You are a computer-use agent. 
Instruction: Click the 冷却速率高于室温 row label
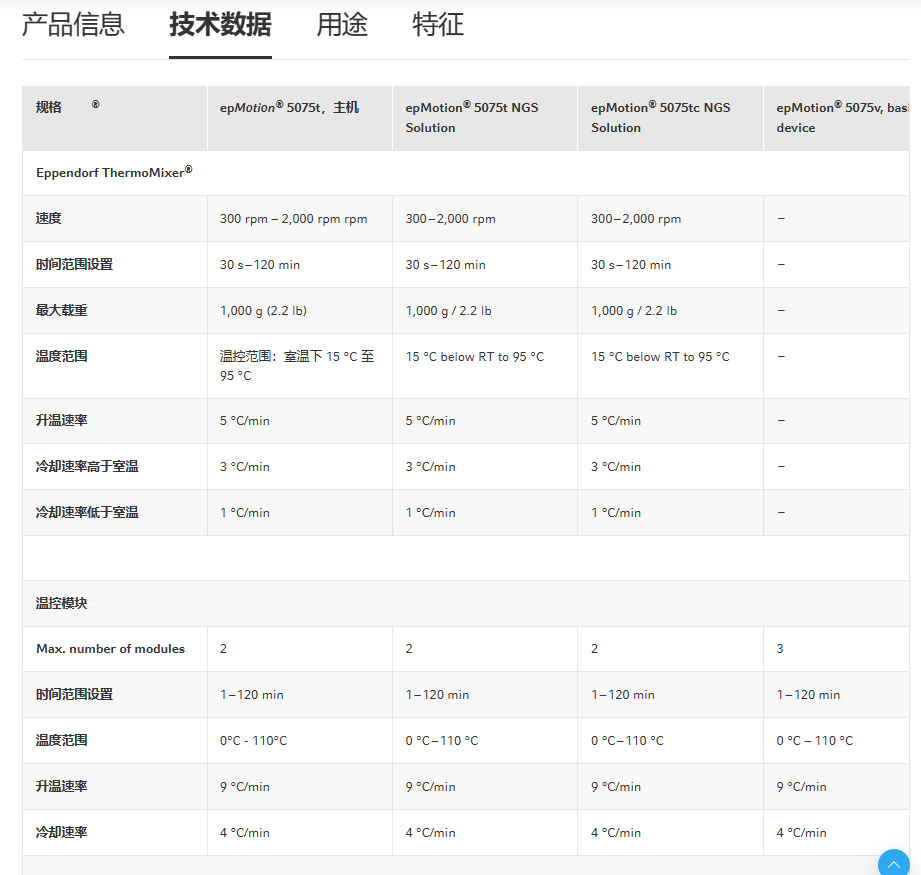[x=87, y=466]
